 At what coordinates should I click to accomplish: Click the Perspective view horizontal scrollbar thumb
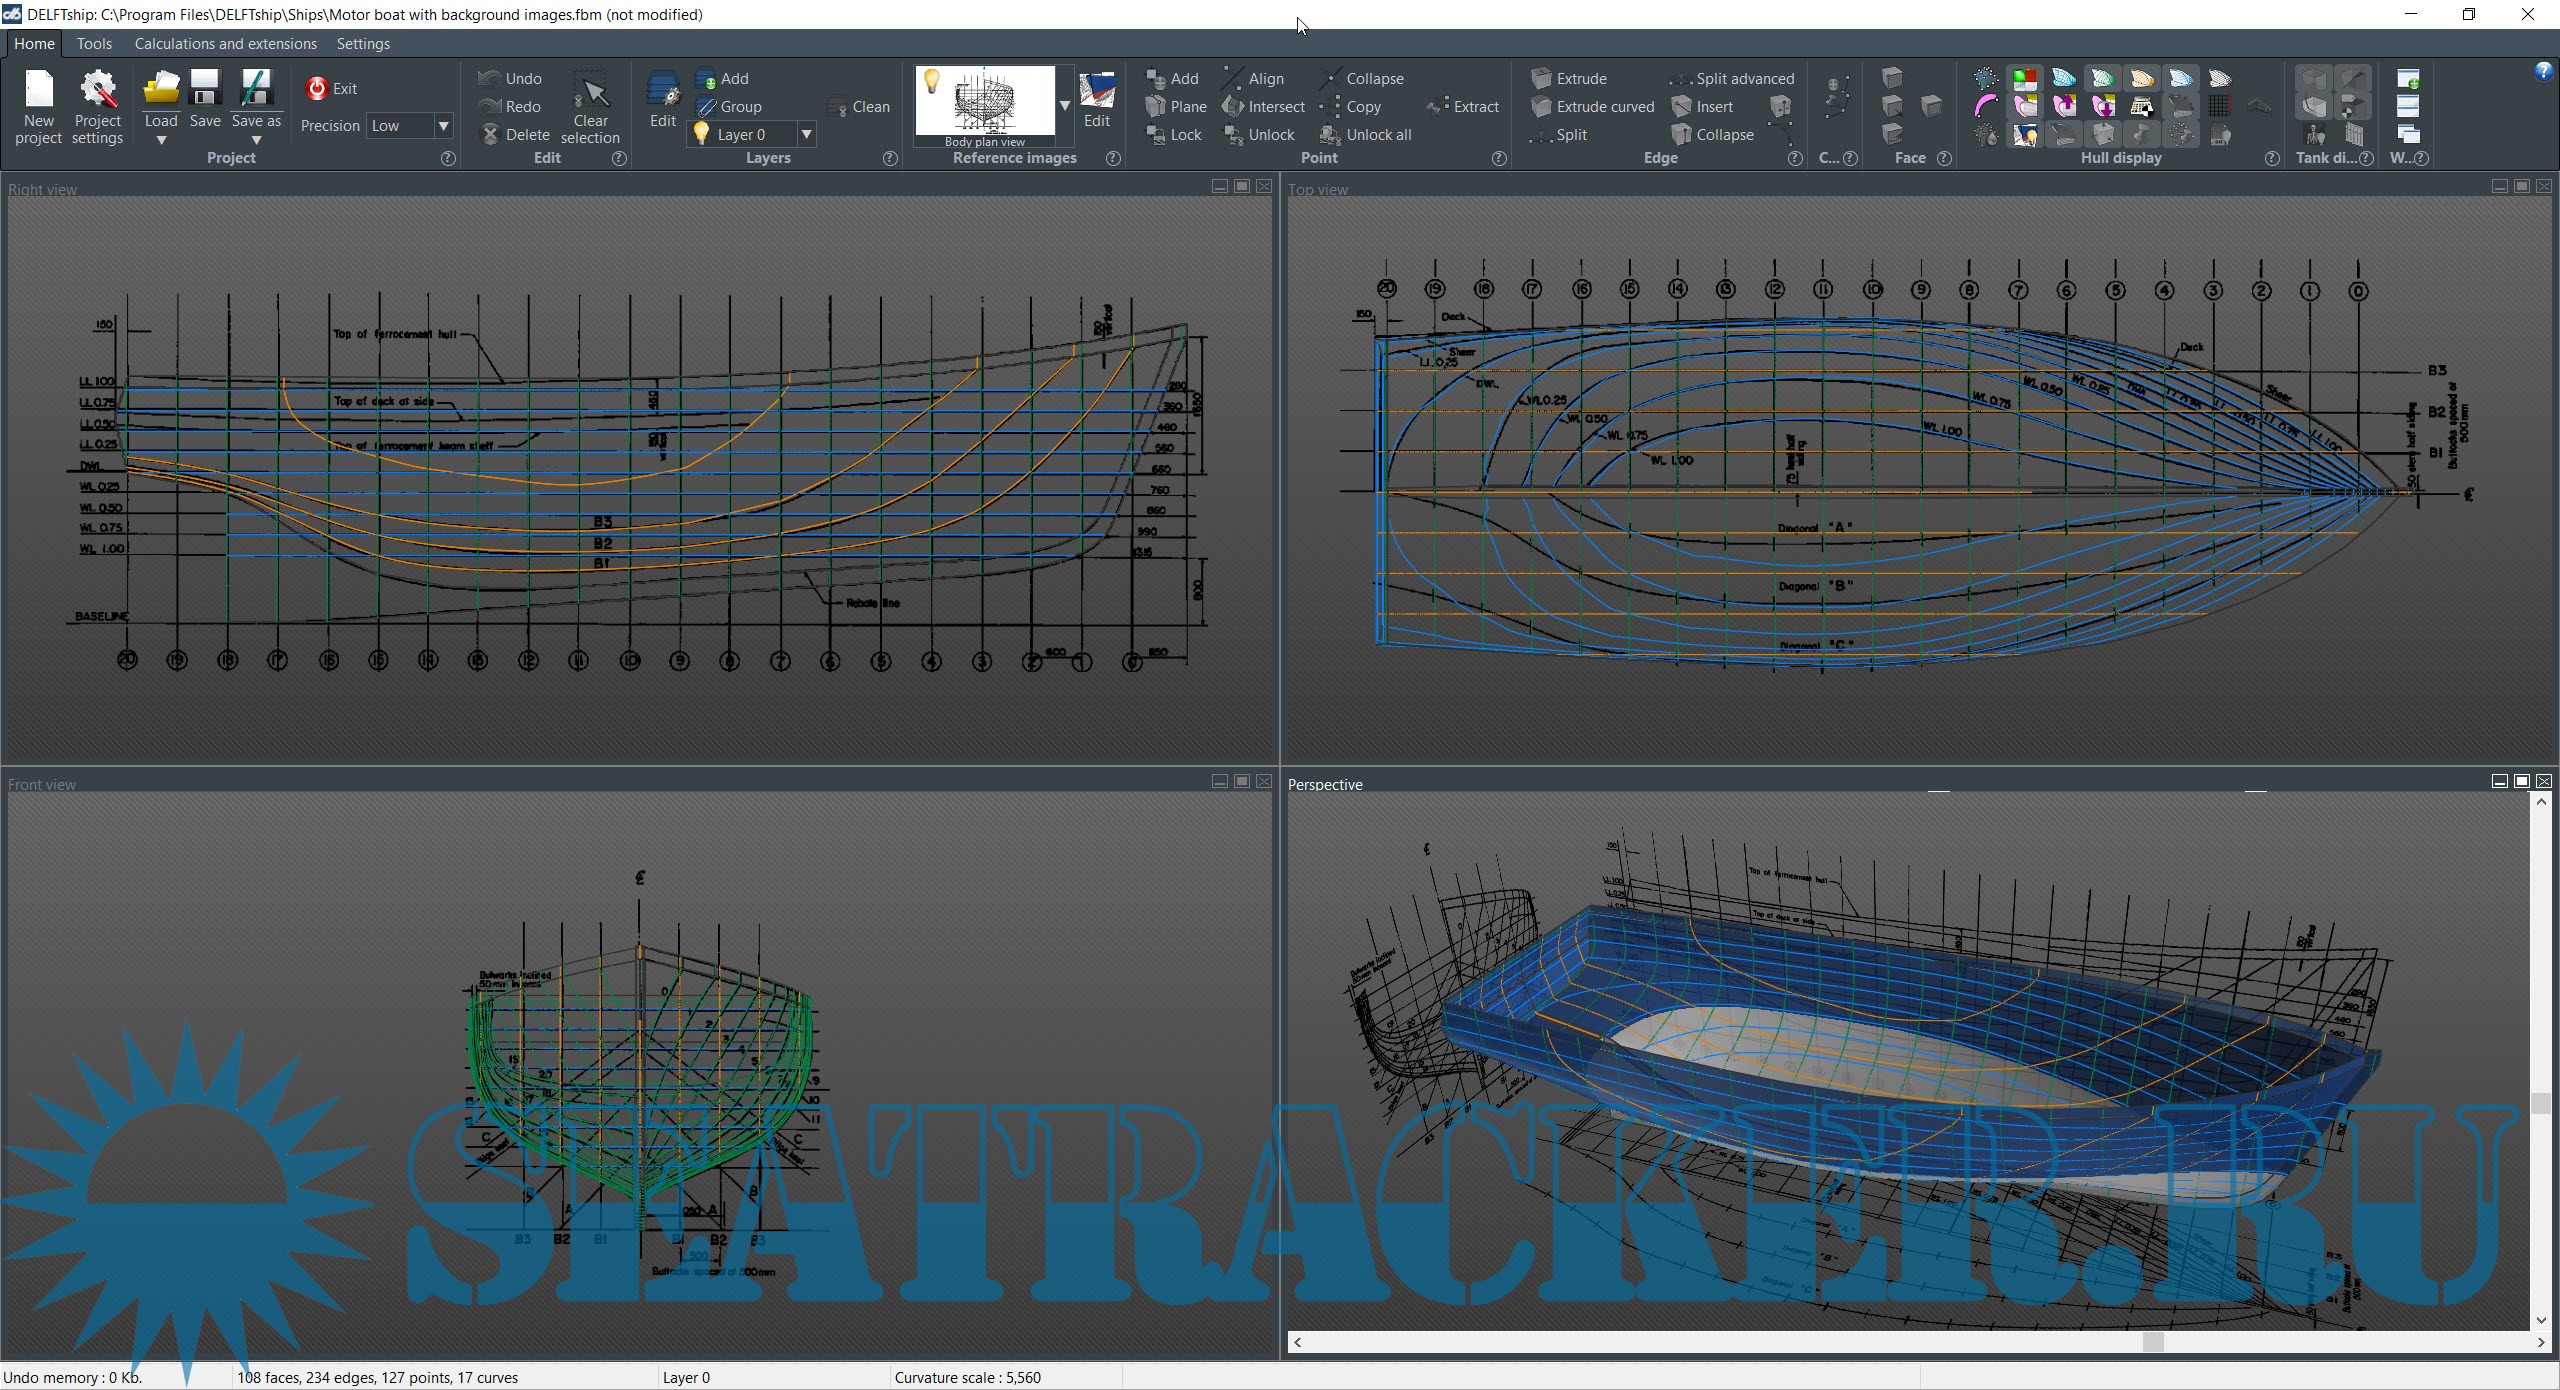2153,1342
